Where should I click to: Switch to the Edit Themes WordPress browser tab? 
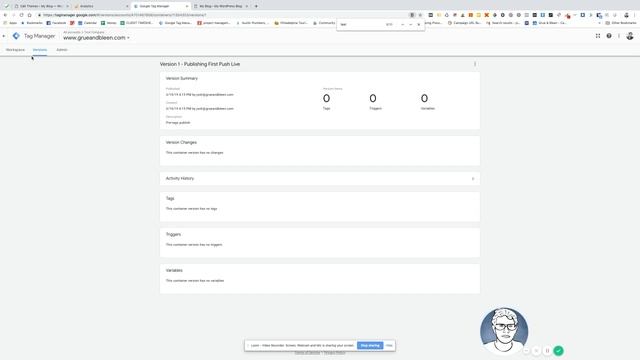pos(41,6)
